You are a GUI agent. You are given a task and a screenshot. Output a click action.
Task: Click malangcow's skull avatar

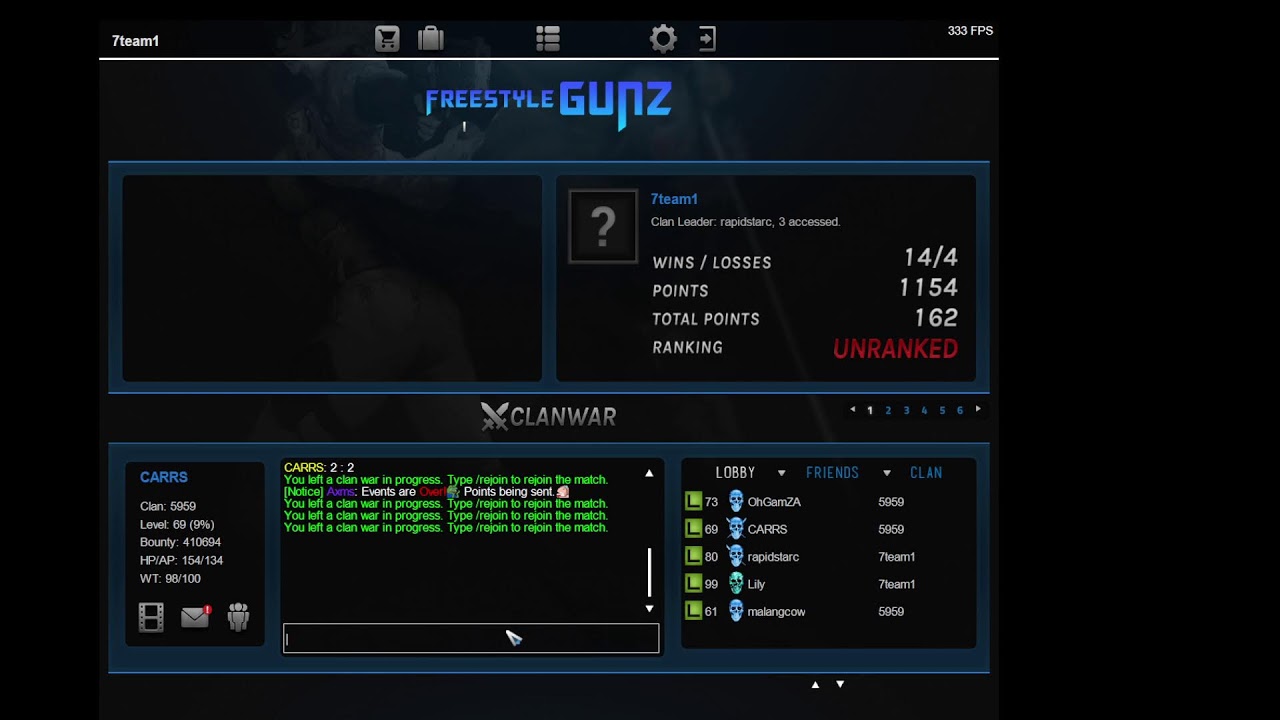point(736,611)
